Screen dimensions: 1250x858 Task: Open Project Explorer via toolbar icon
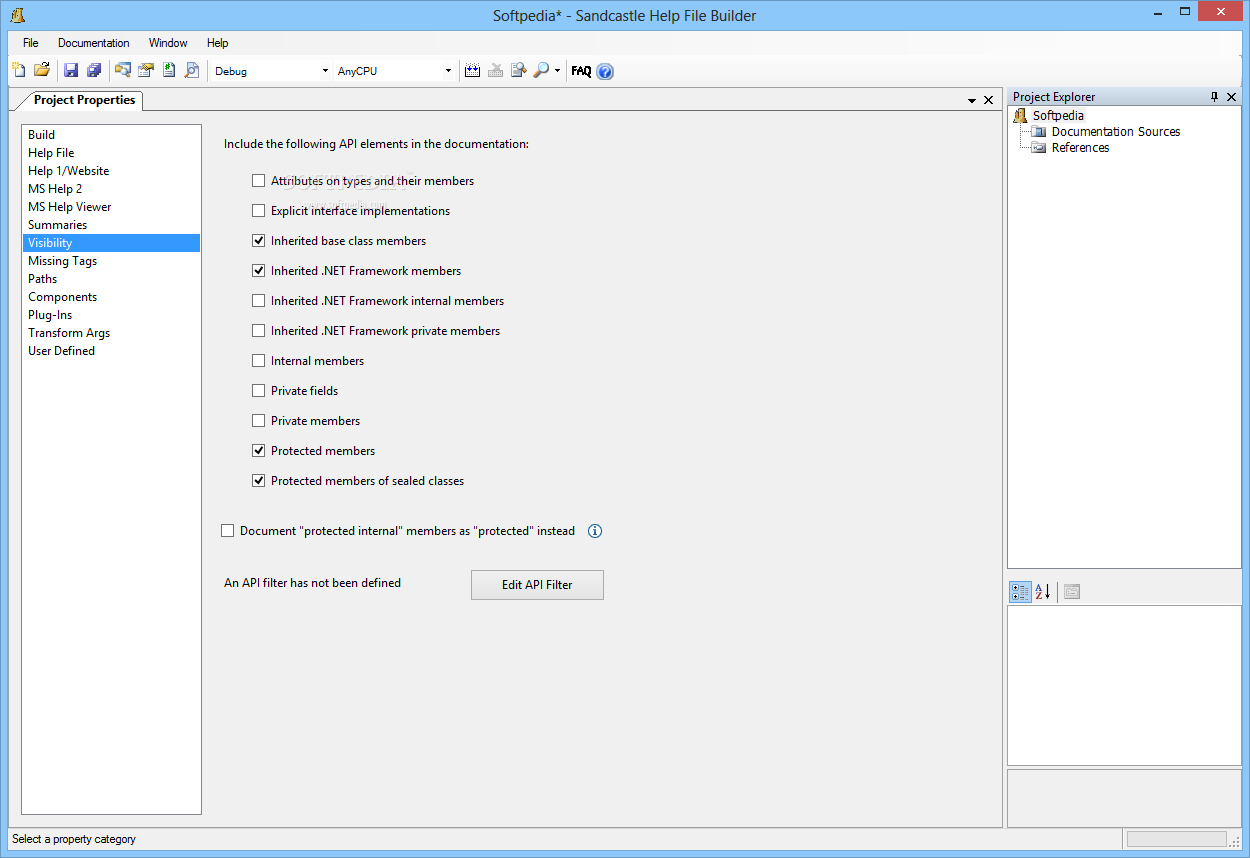[123, 70]
